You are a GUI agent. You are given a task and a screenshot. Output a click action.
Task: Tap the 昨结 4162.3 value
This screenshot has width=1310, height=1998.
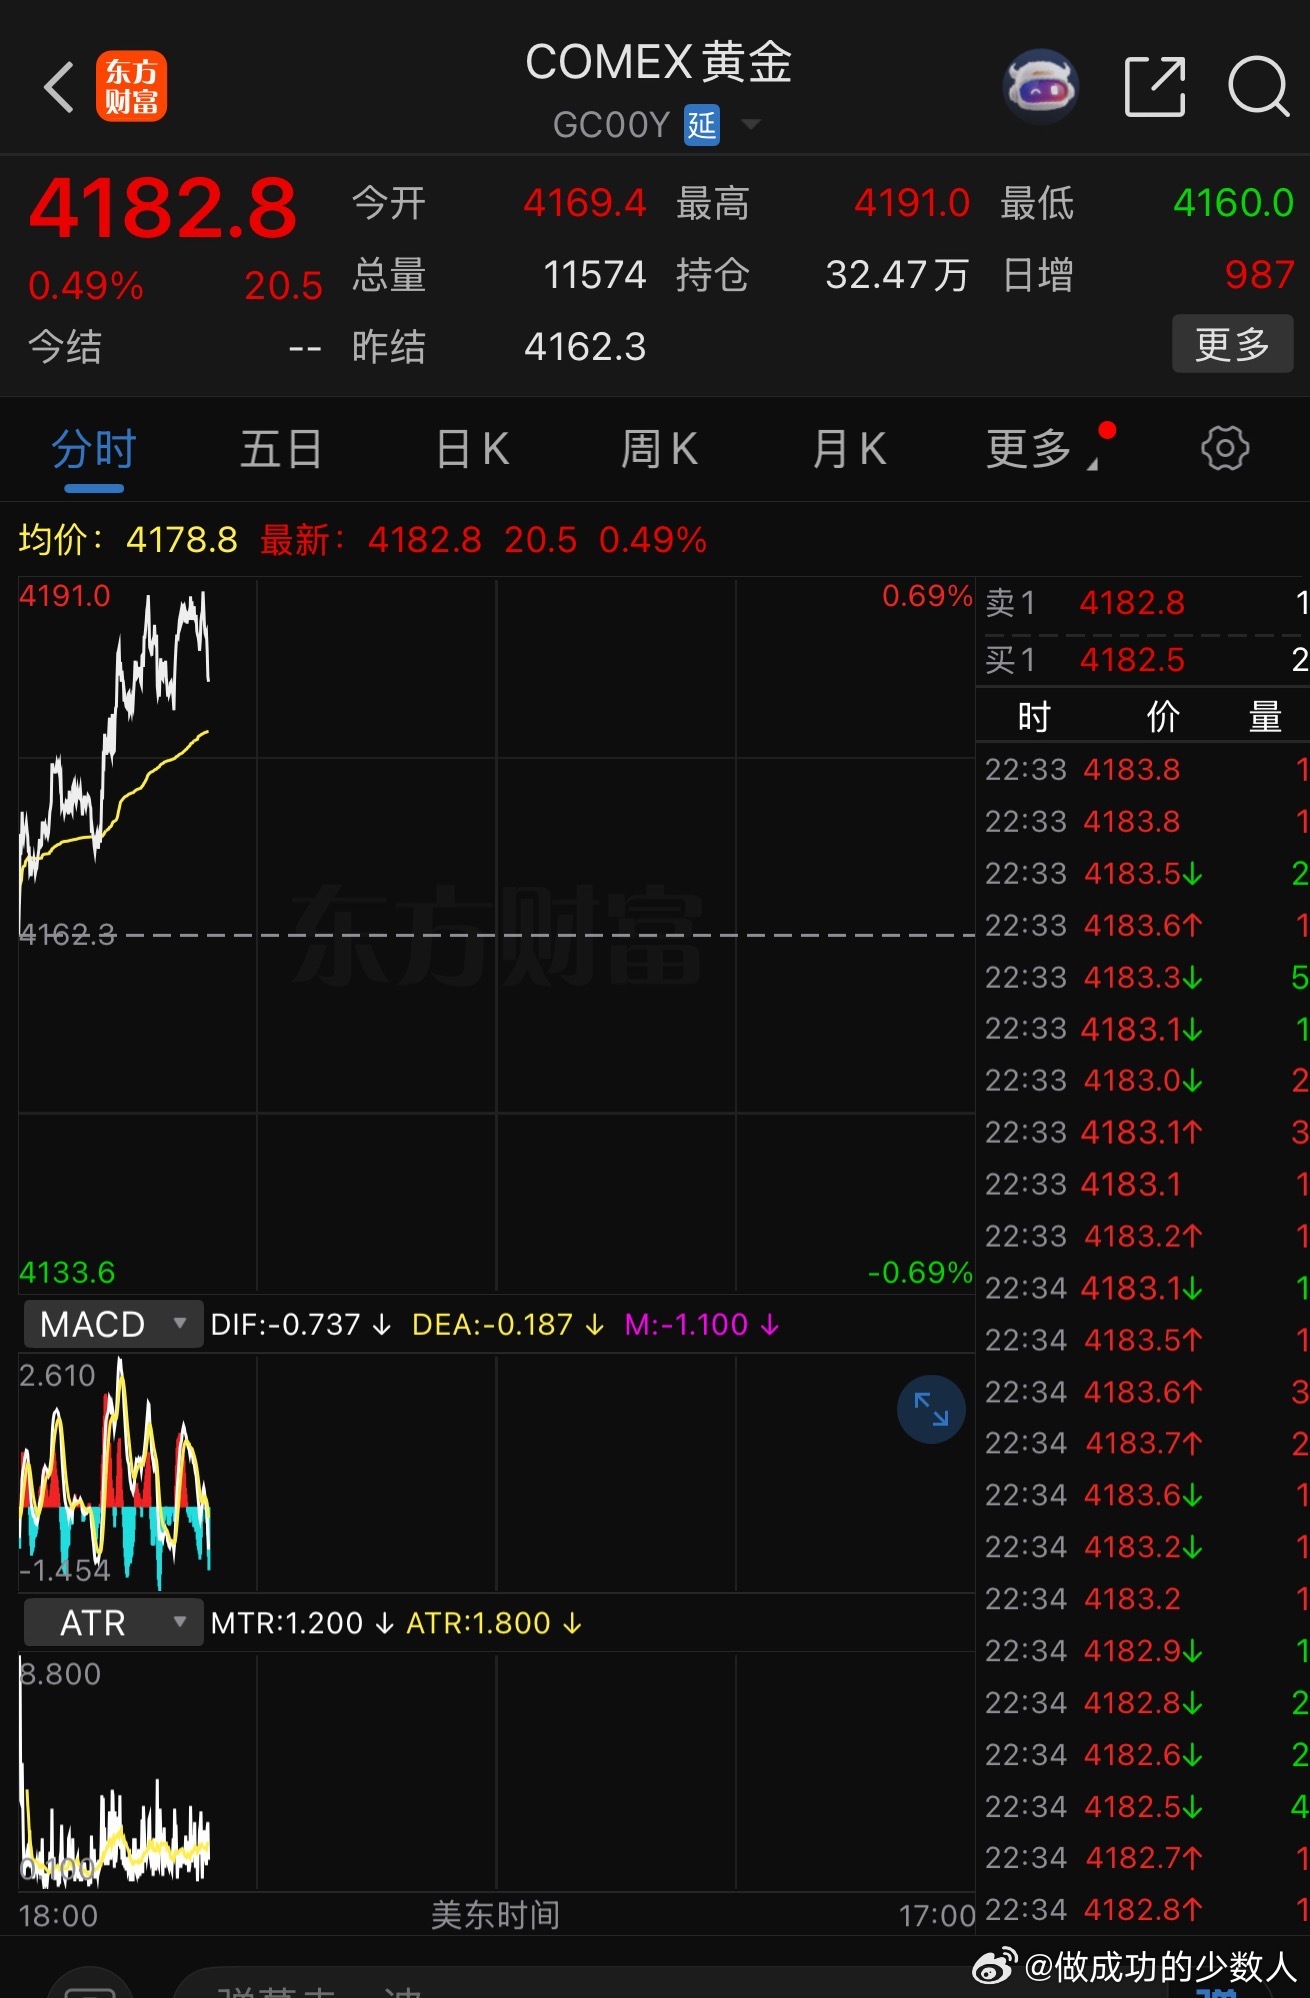[585, 347]
